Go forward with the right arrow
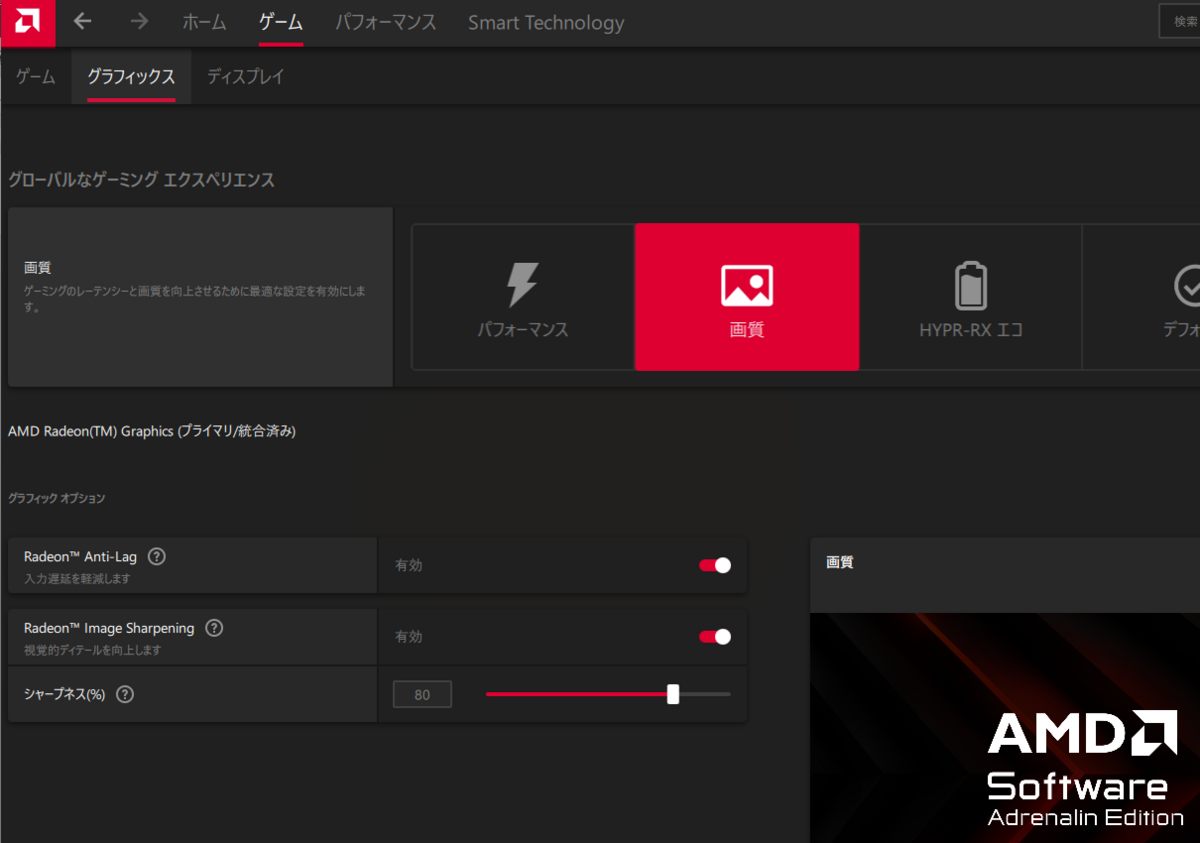1200x843 pixels. click(139, 21)
